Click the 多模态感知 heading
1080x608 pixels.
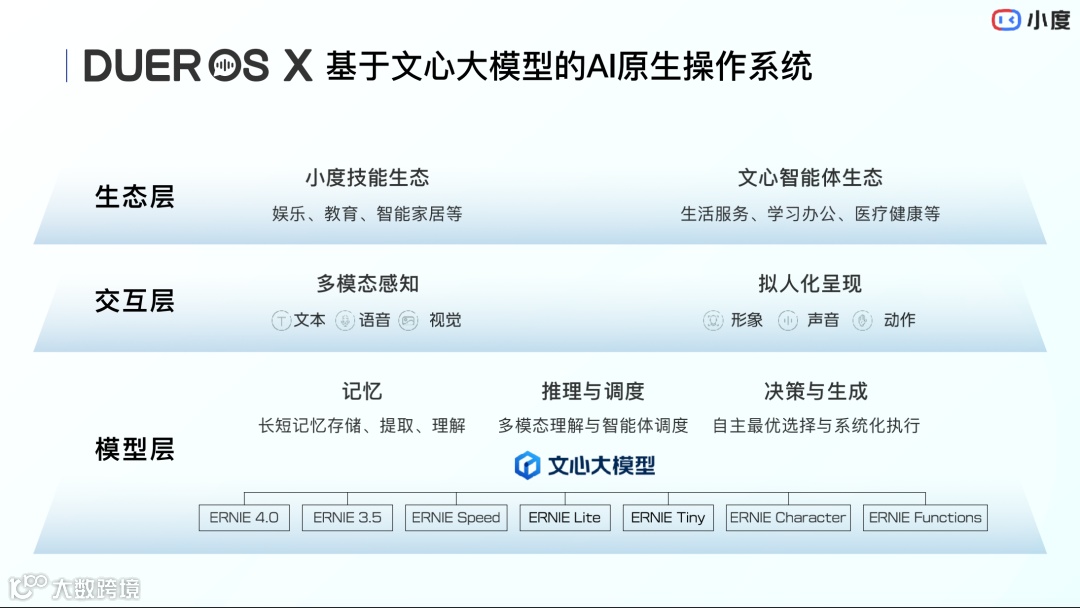pyautogui.click(x=367, y=283)
